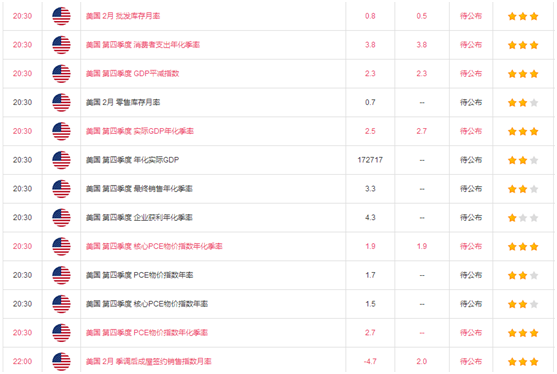
Task: Open the 季调后成屋签约销售指数月率 event
Action: click(x=148, y=361)
